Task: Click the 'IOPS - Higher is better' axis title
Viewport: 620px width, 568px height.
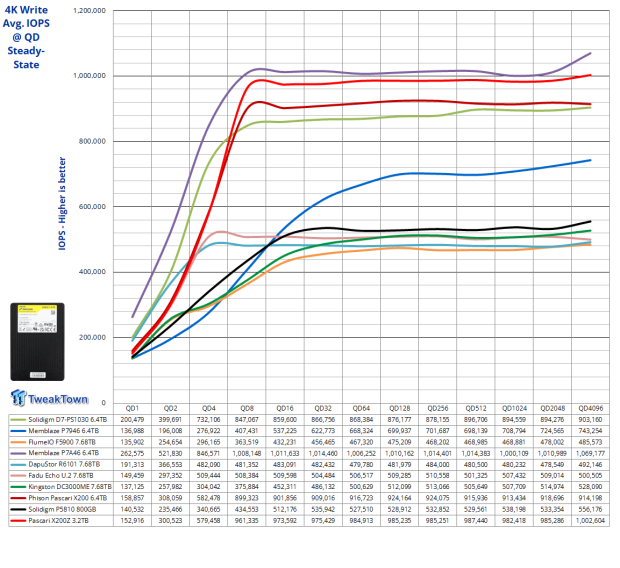Action: pos(62,203)
